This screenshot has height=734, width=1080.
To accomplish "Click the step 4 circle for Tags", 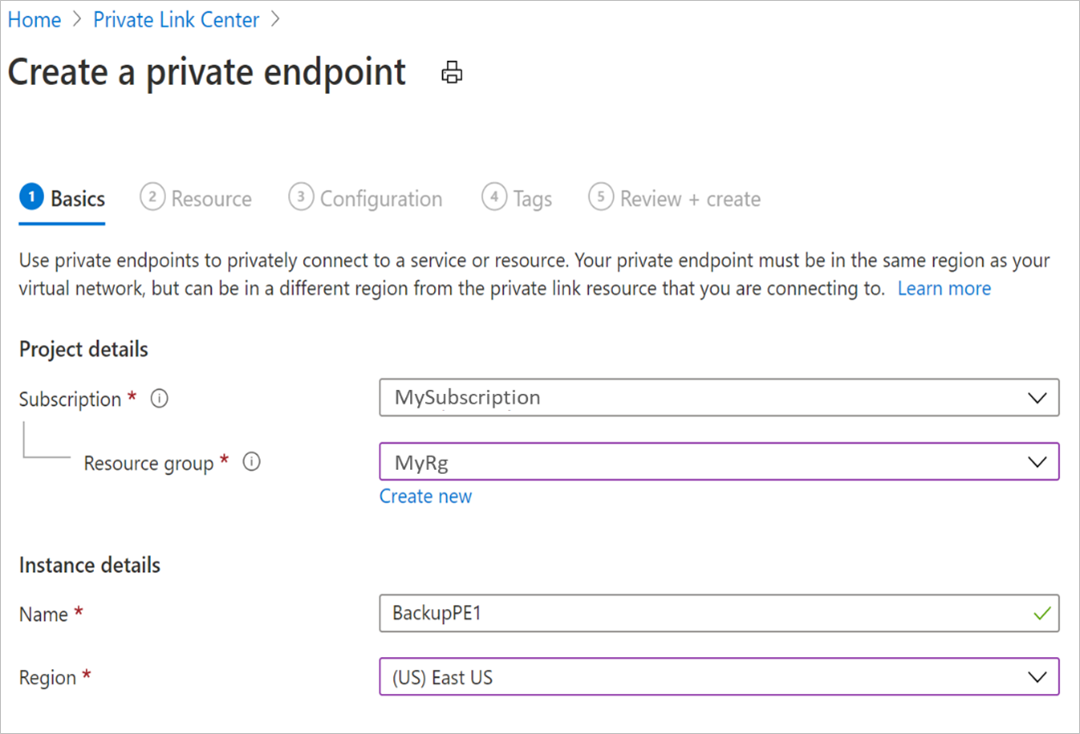I will tap(494, 197).
